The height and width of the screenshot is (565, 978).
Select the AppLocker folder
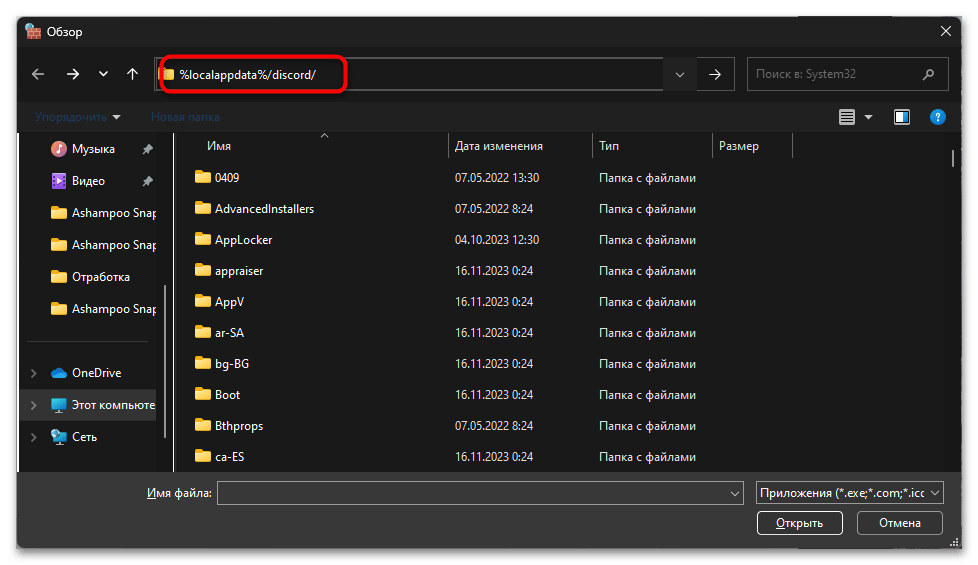tap(243, 240)
